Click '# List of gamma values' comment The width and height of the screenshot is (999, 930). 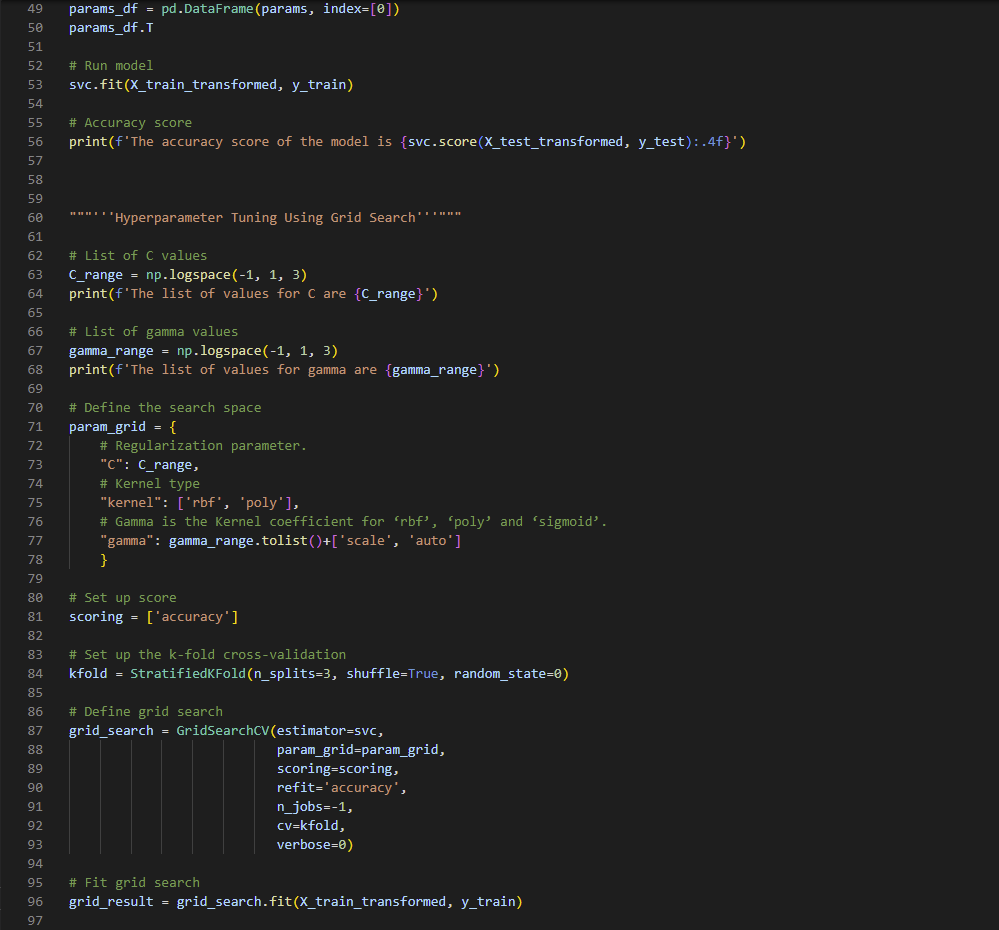(x=153, y=331)
